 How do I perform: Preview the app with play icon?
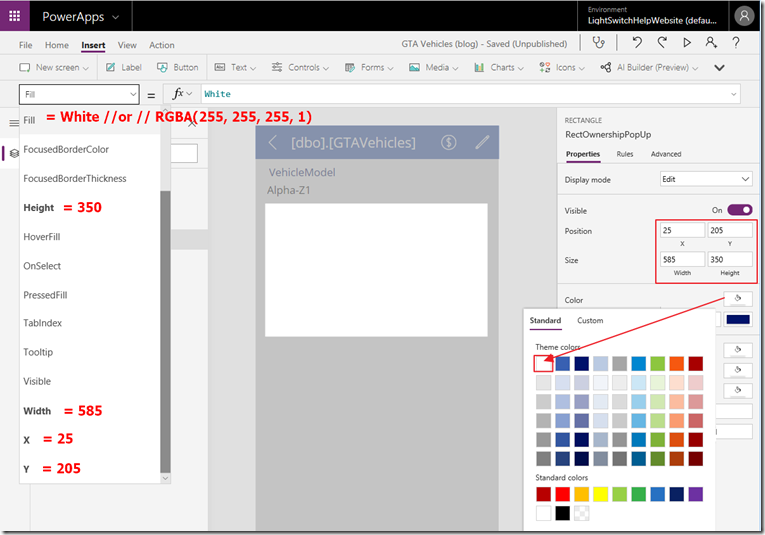click(687, 43)
